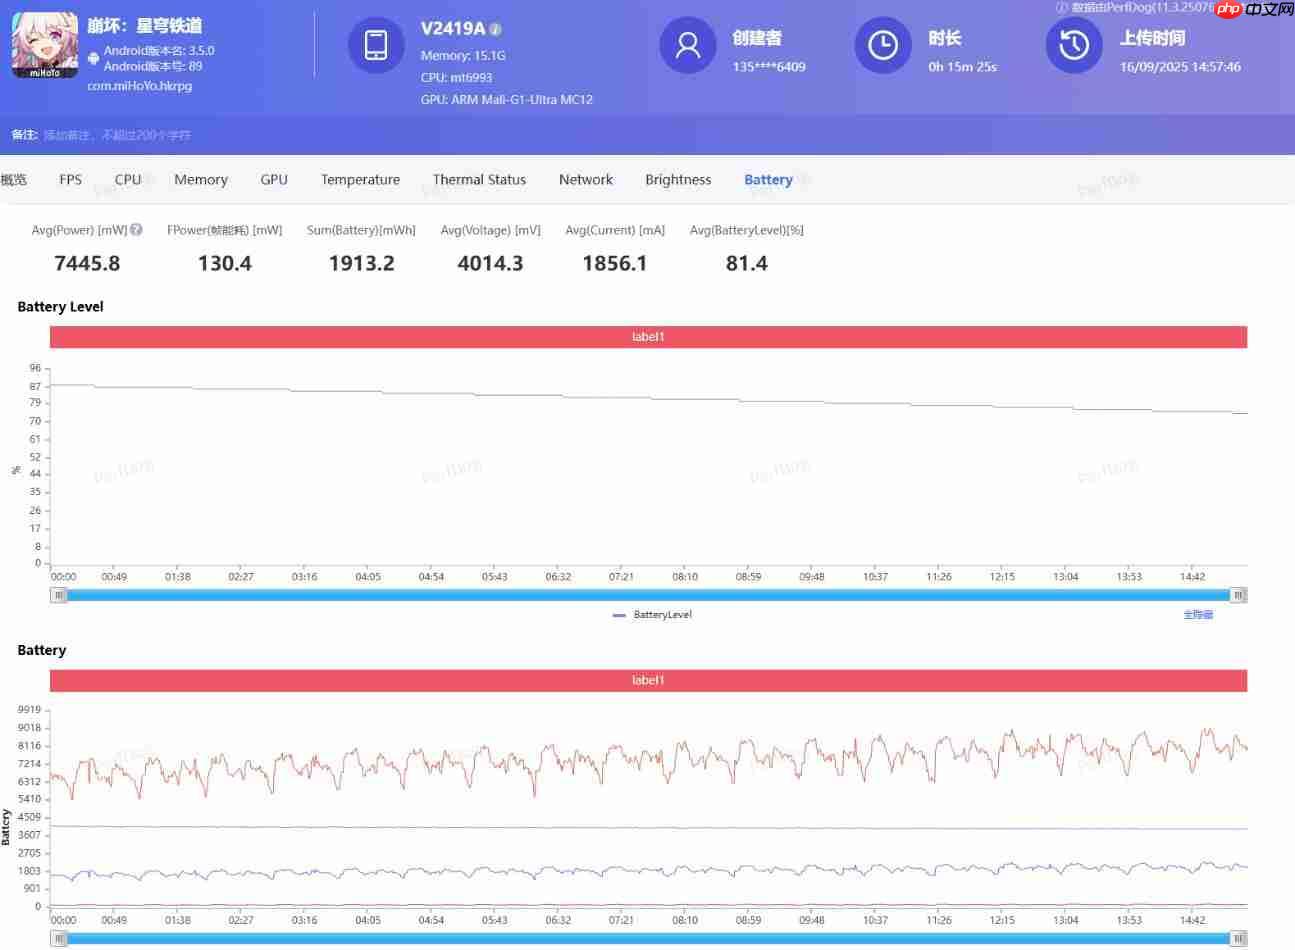The width and height of the screenshot is (1295, 950).
Task: Click the Android robot icon in the header
Action: tap(93, 58)
